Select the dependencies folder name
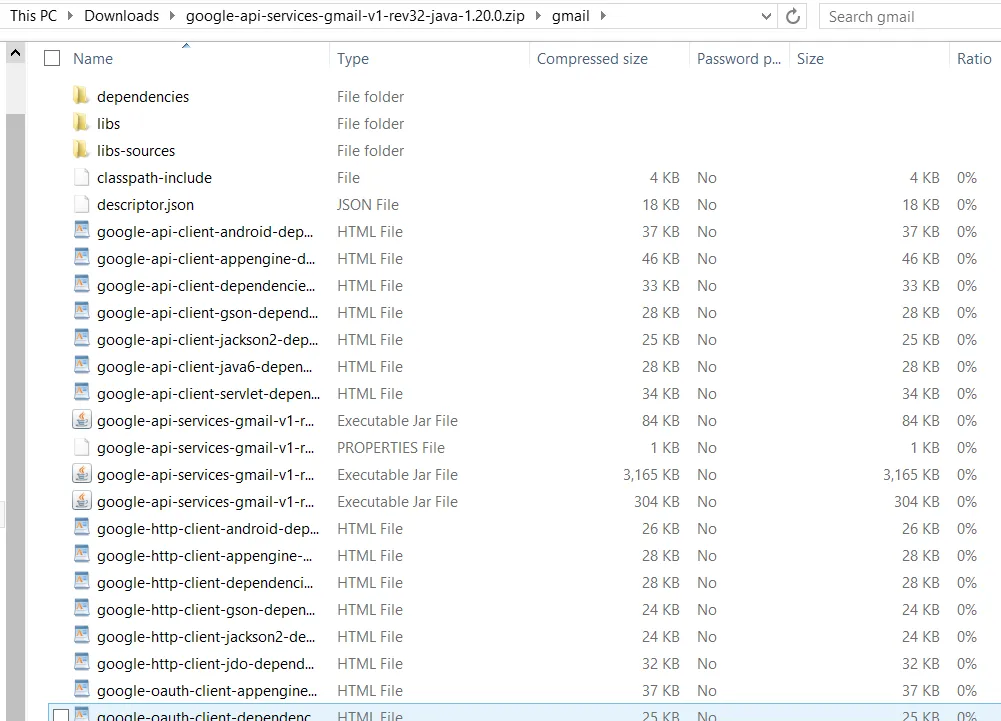This screenshot has width=1001, height=721. pos(143,96)
